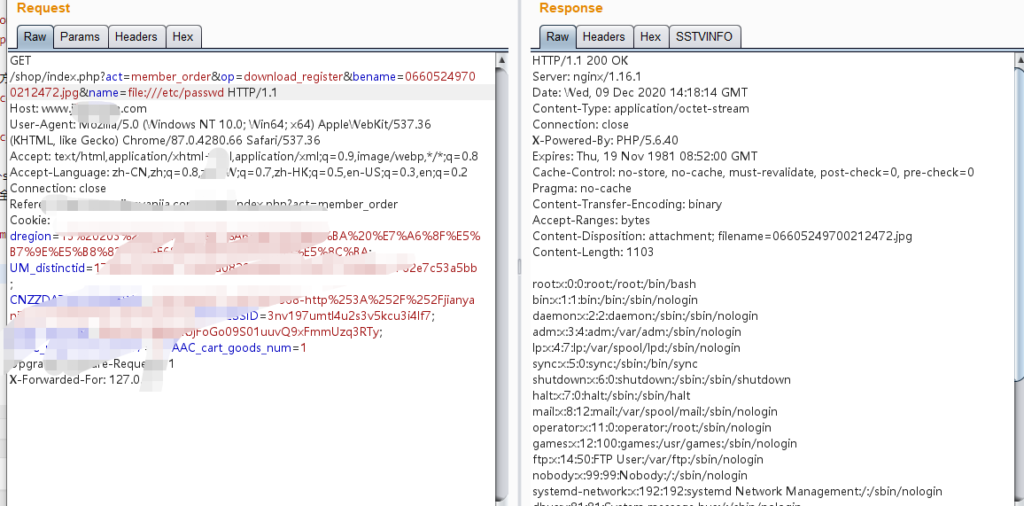Click the file:///etc/passwd parameter value

coord(176,93)
